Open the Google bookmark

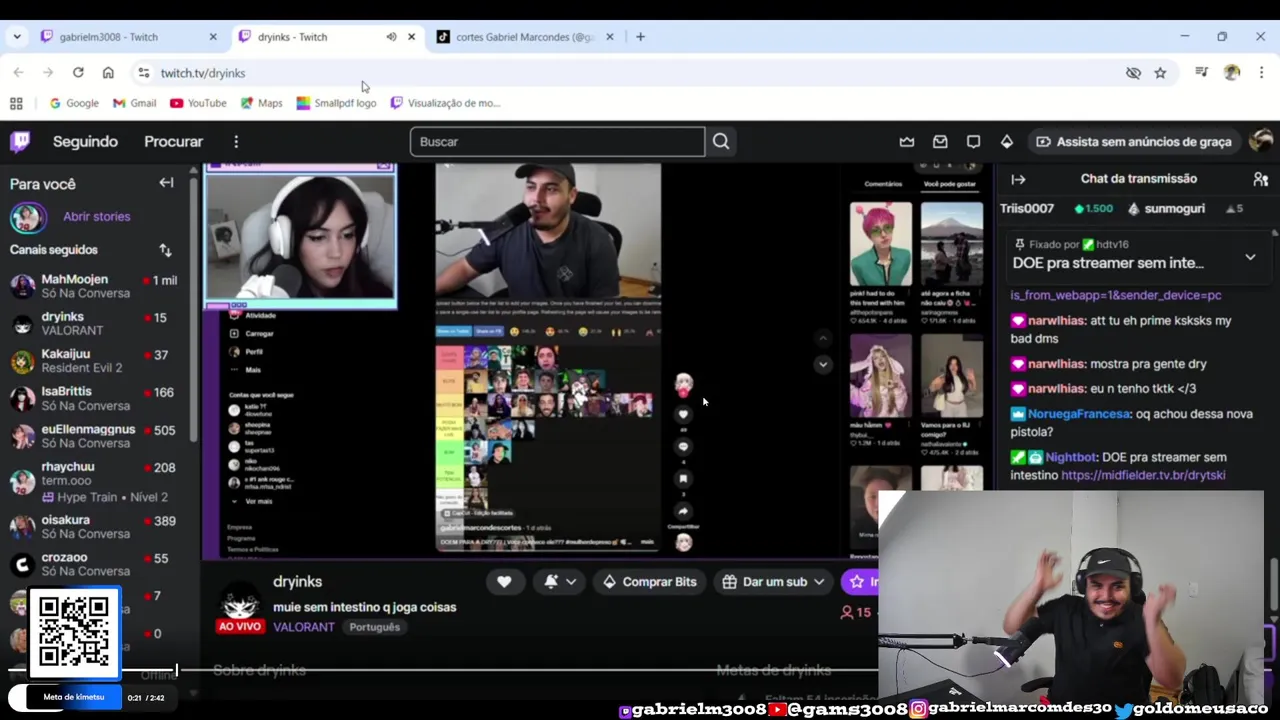point(74,103)
